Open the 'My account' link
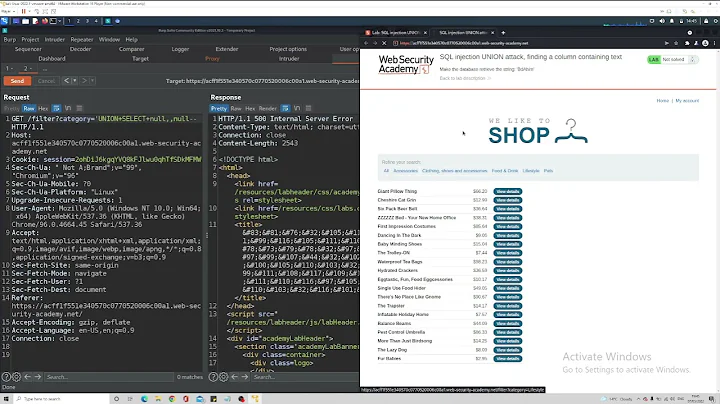The width and height of the screenshot is (720, 404). click(687, 101)
